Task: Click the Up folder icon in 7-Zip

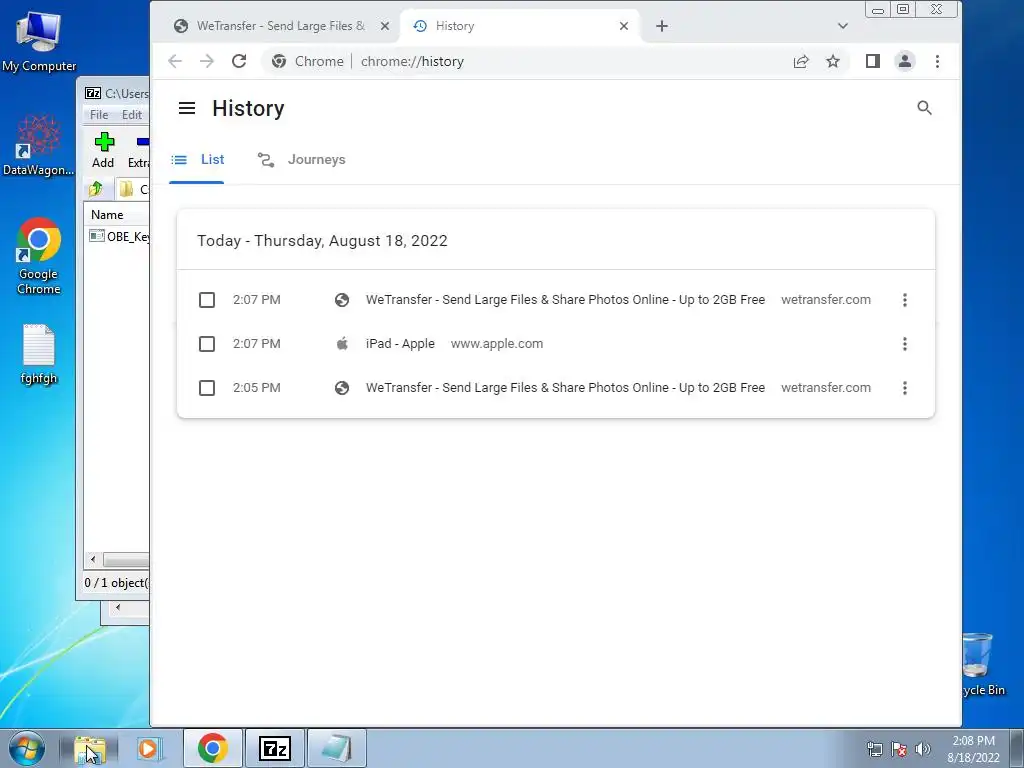Action: click(96, 189)
